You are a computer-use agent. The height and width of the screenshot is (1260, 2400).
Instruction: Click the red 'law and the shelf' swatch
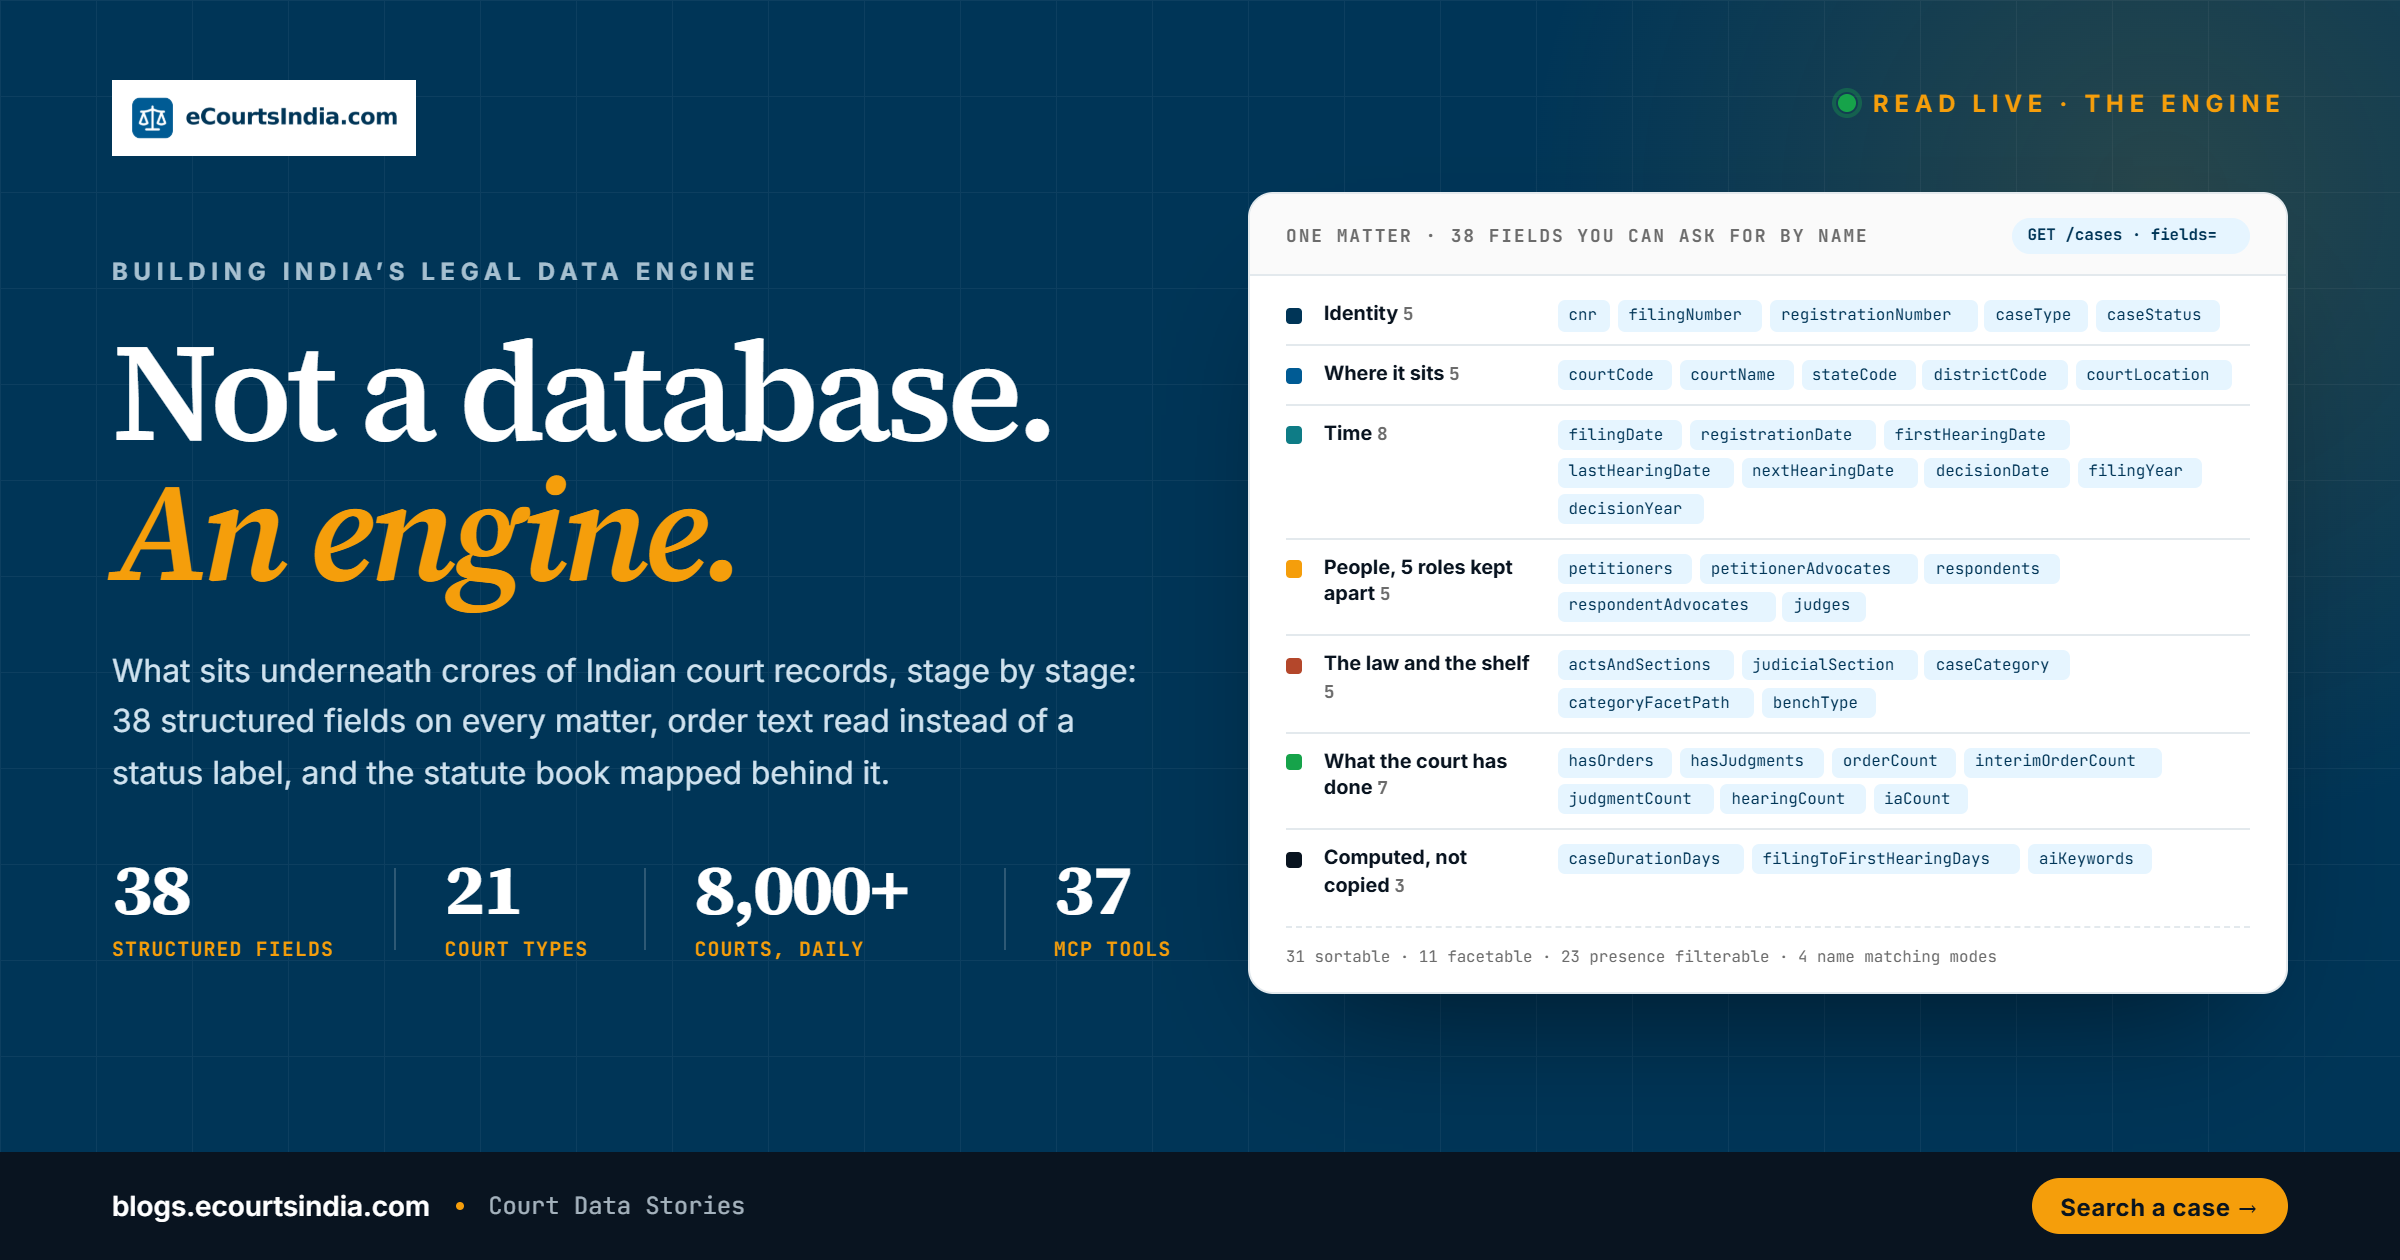click(1294, 665)
